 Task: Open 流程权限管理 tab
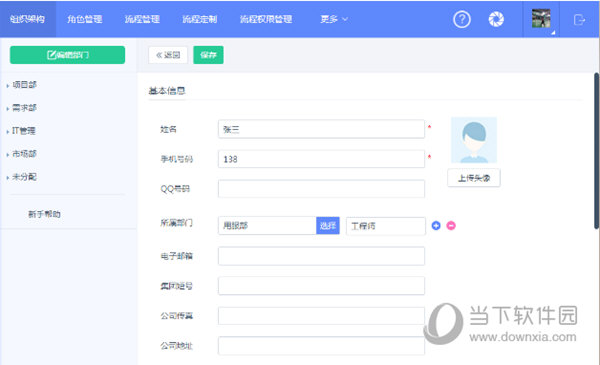[x=266, y=19]
